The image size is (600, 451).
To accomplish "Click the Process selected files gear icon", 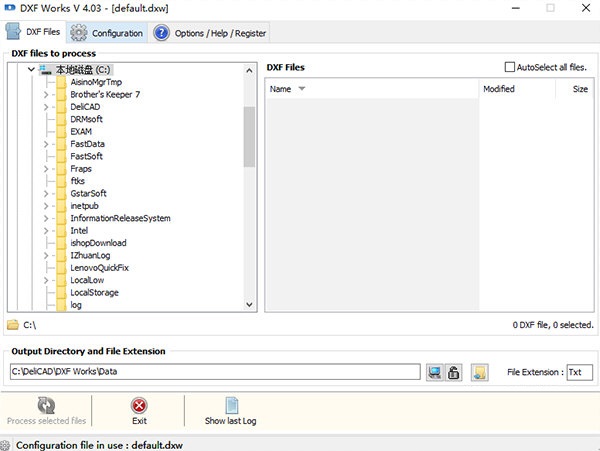I will (46, 405).
